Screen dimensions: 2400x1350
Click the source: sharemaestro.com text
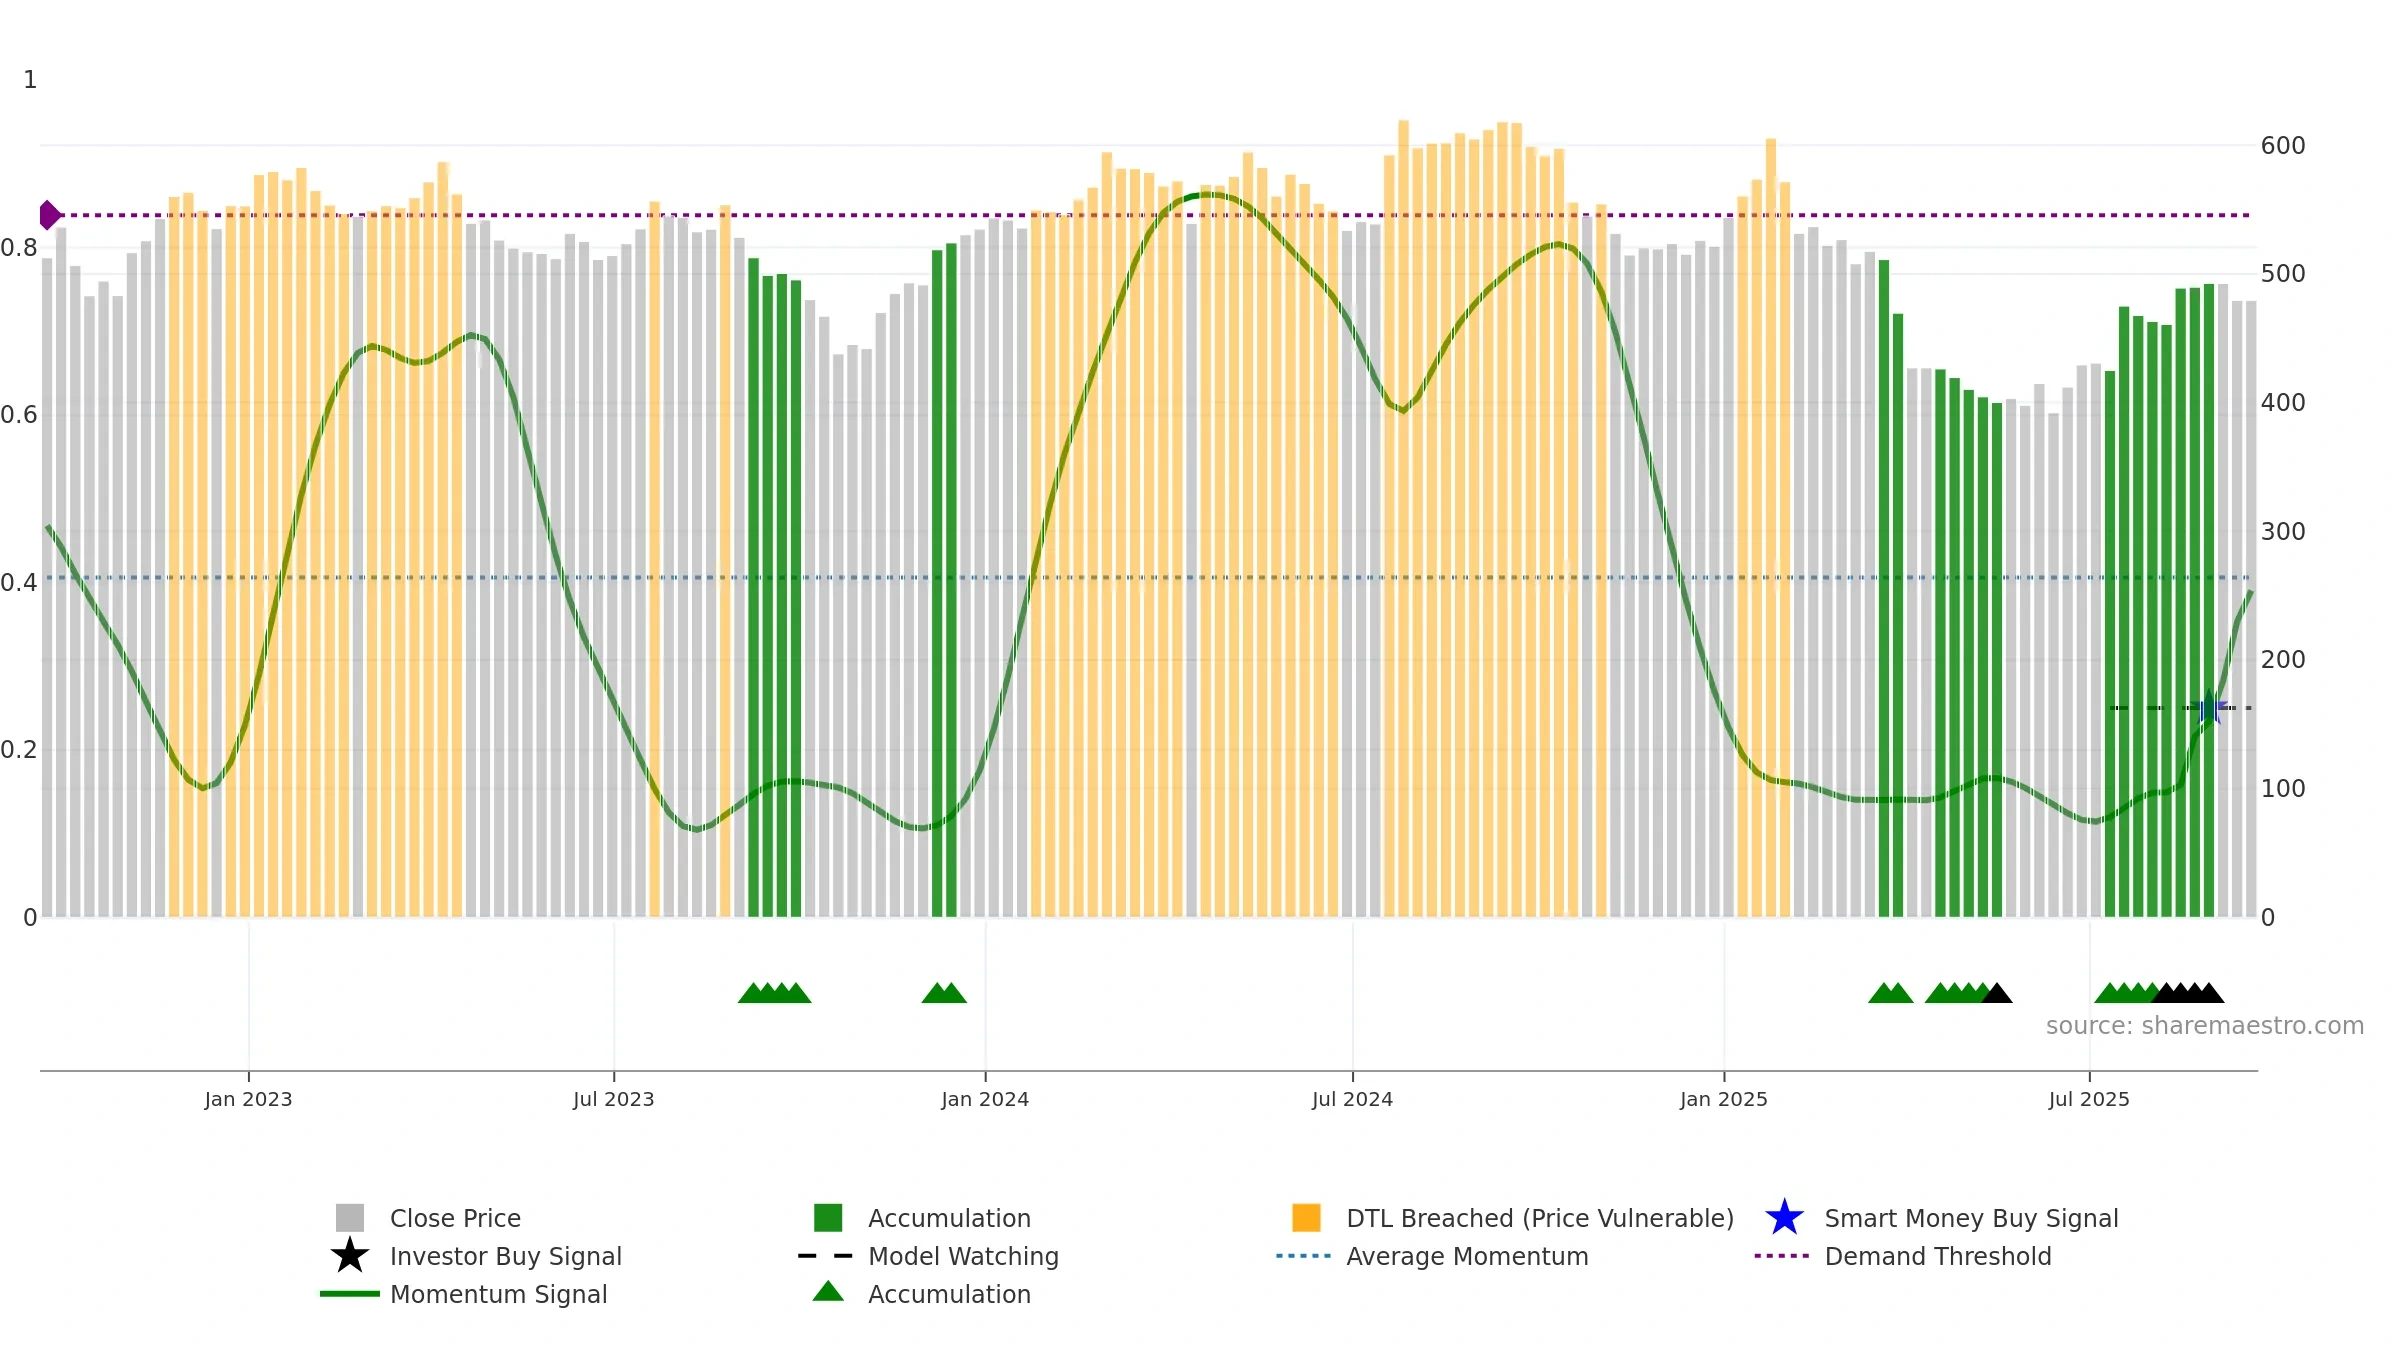click(2205, 1026)
